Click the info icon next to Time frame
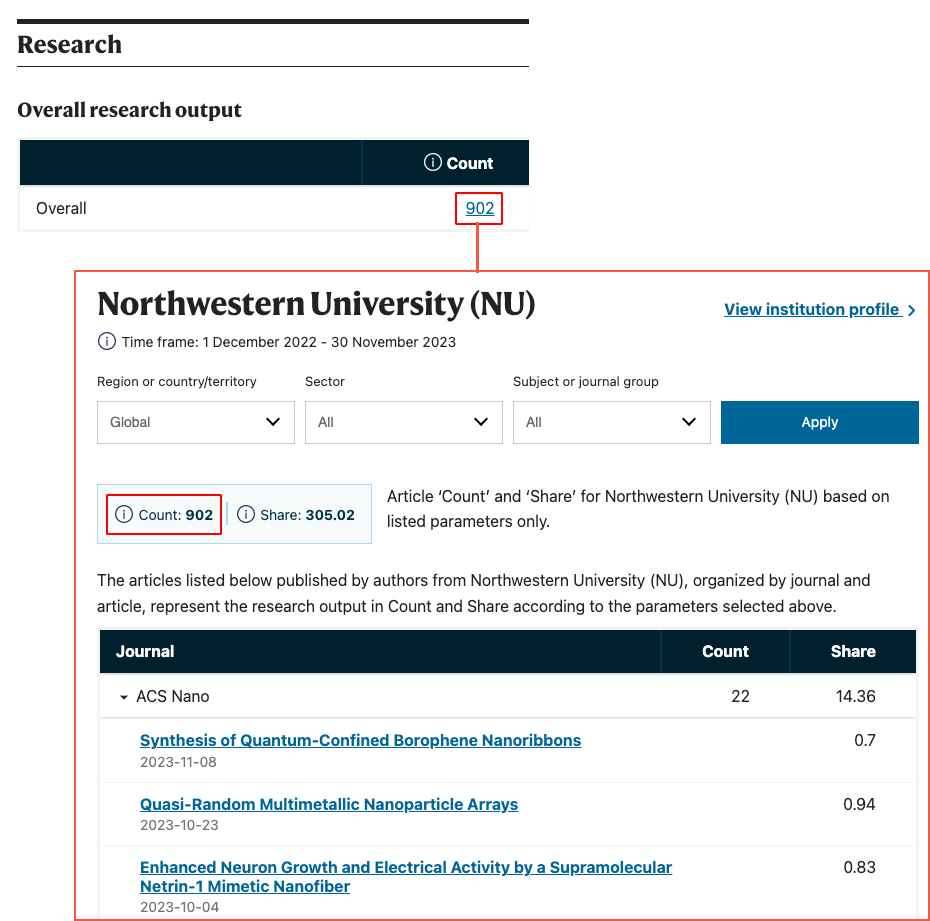This screenshot has height=921, width=930. [x=107, y=342]
